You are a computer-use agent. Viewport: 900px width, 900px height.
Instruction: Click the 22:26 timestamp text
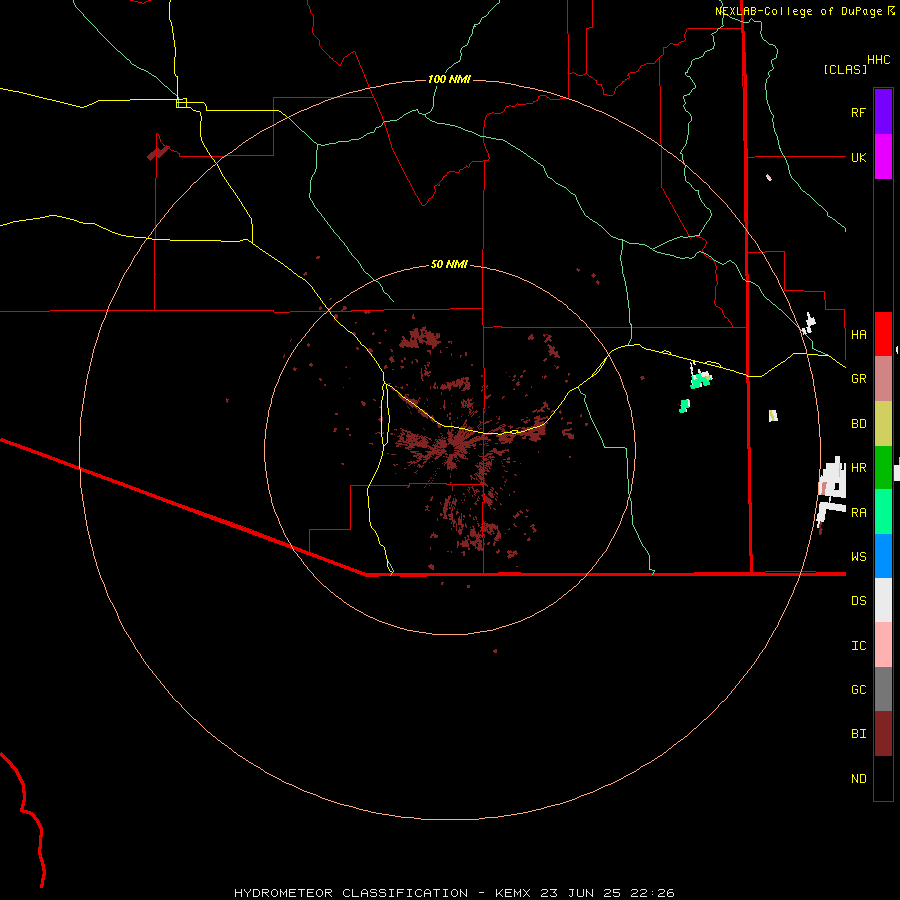pos(651,893)
